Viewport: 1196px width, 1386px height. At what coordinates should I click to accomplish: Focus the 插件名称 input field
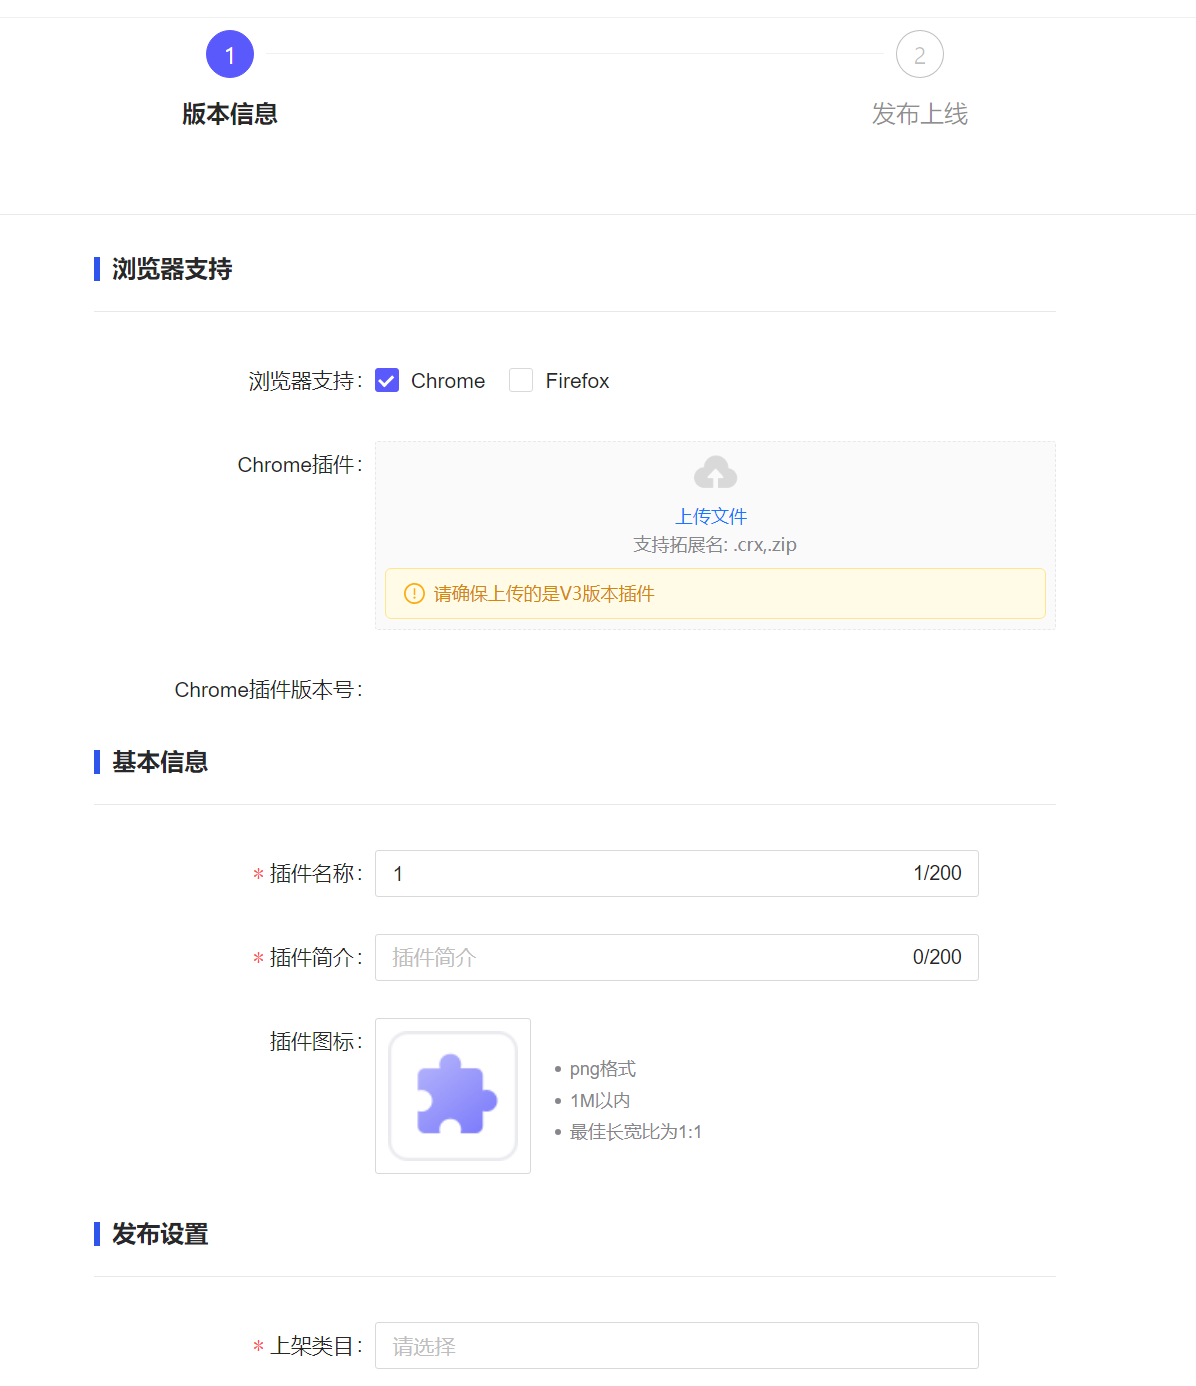click(677, 874)
